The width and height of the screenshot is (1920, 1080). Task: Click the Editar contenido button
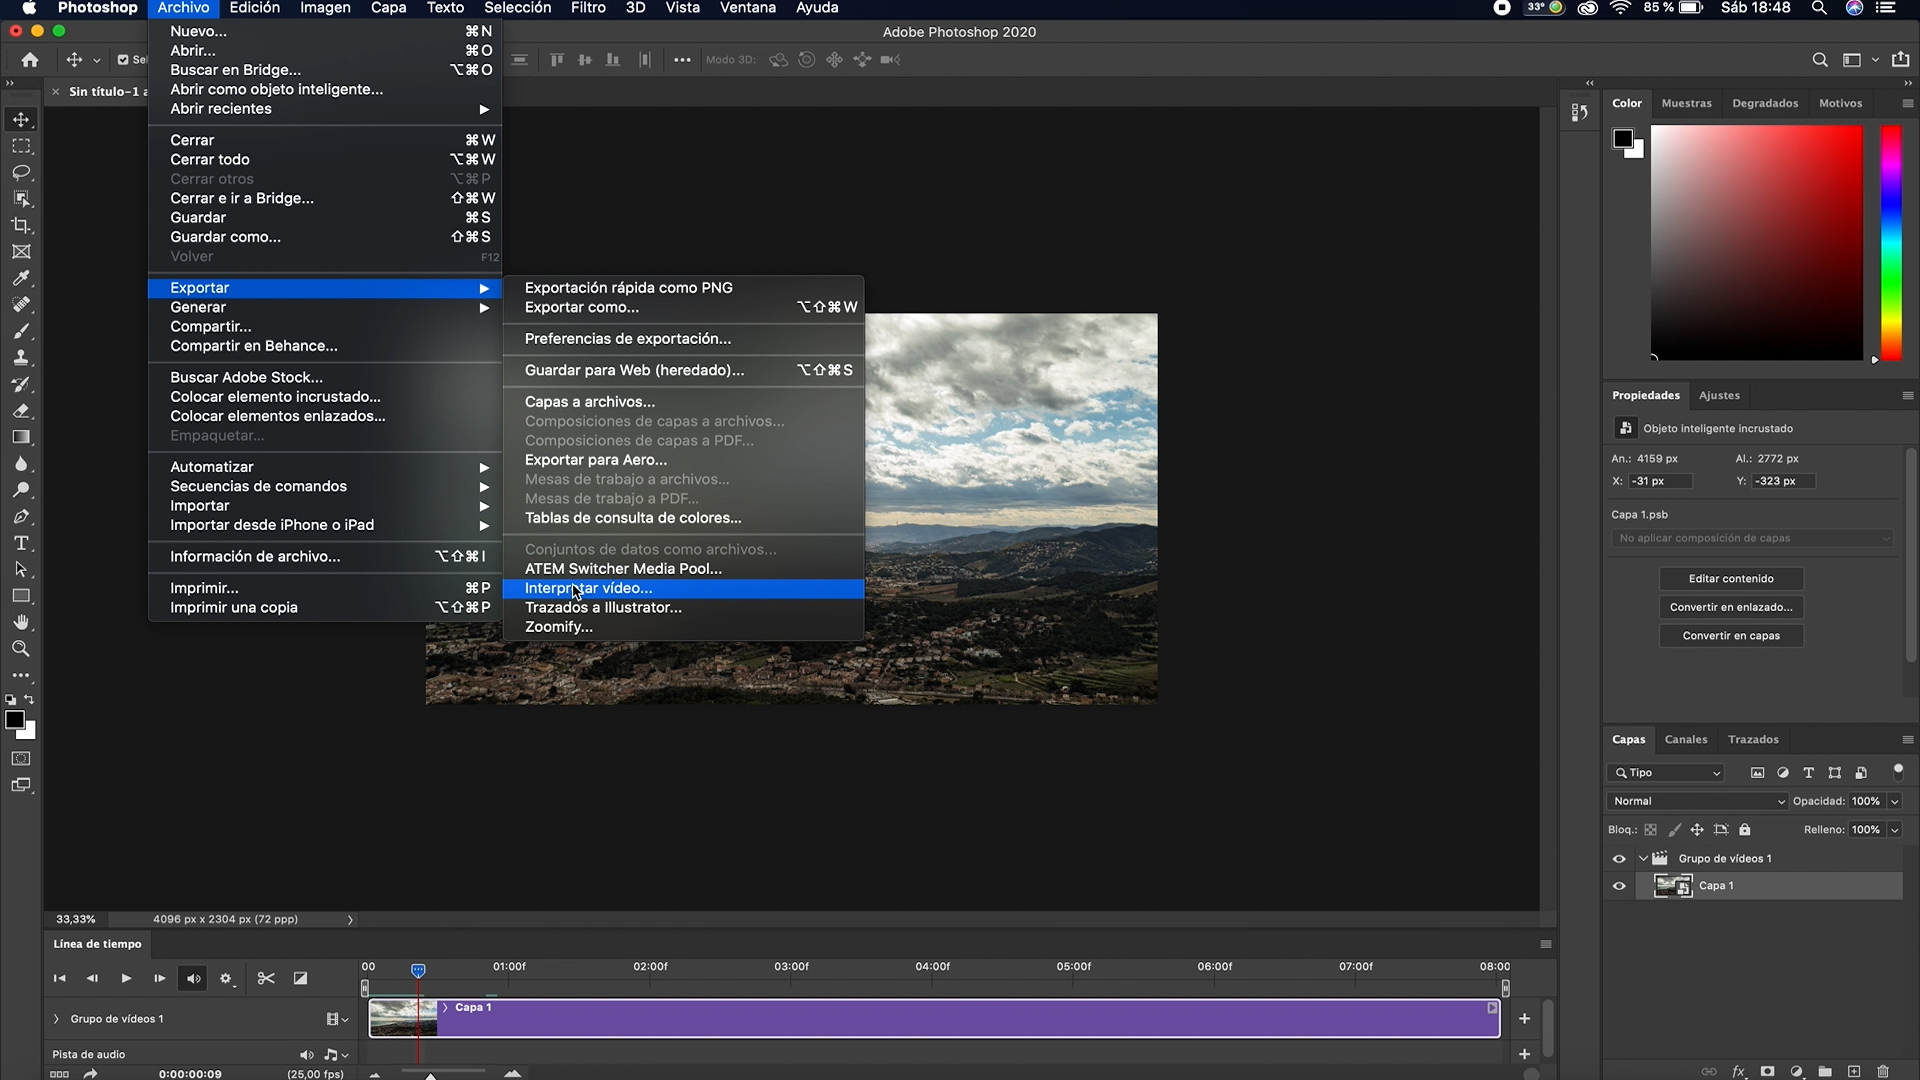1732,578
